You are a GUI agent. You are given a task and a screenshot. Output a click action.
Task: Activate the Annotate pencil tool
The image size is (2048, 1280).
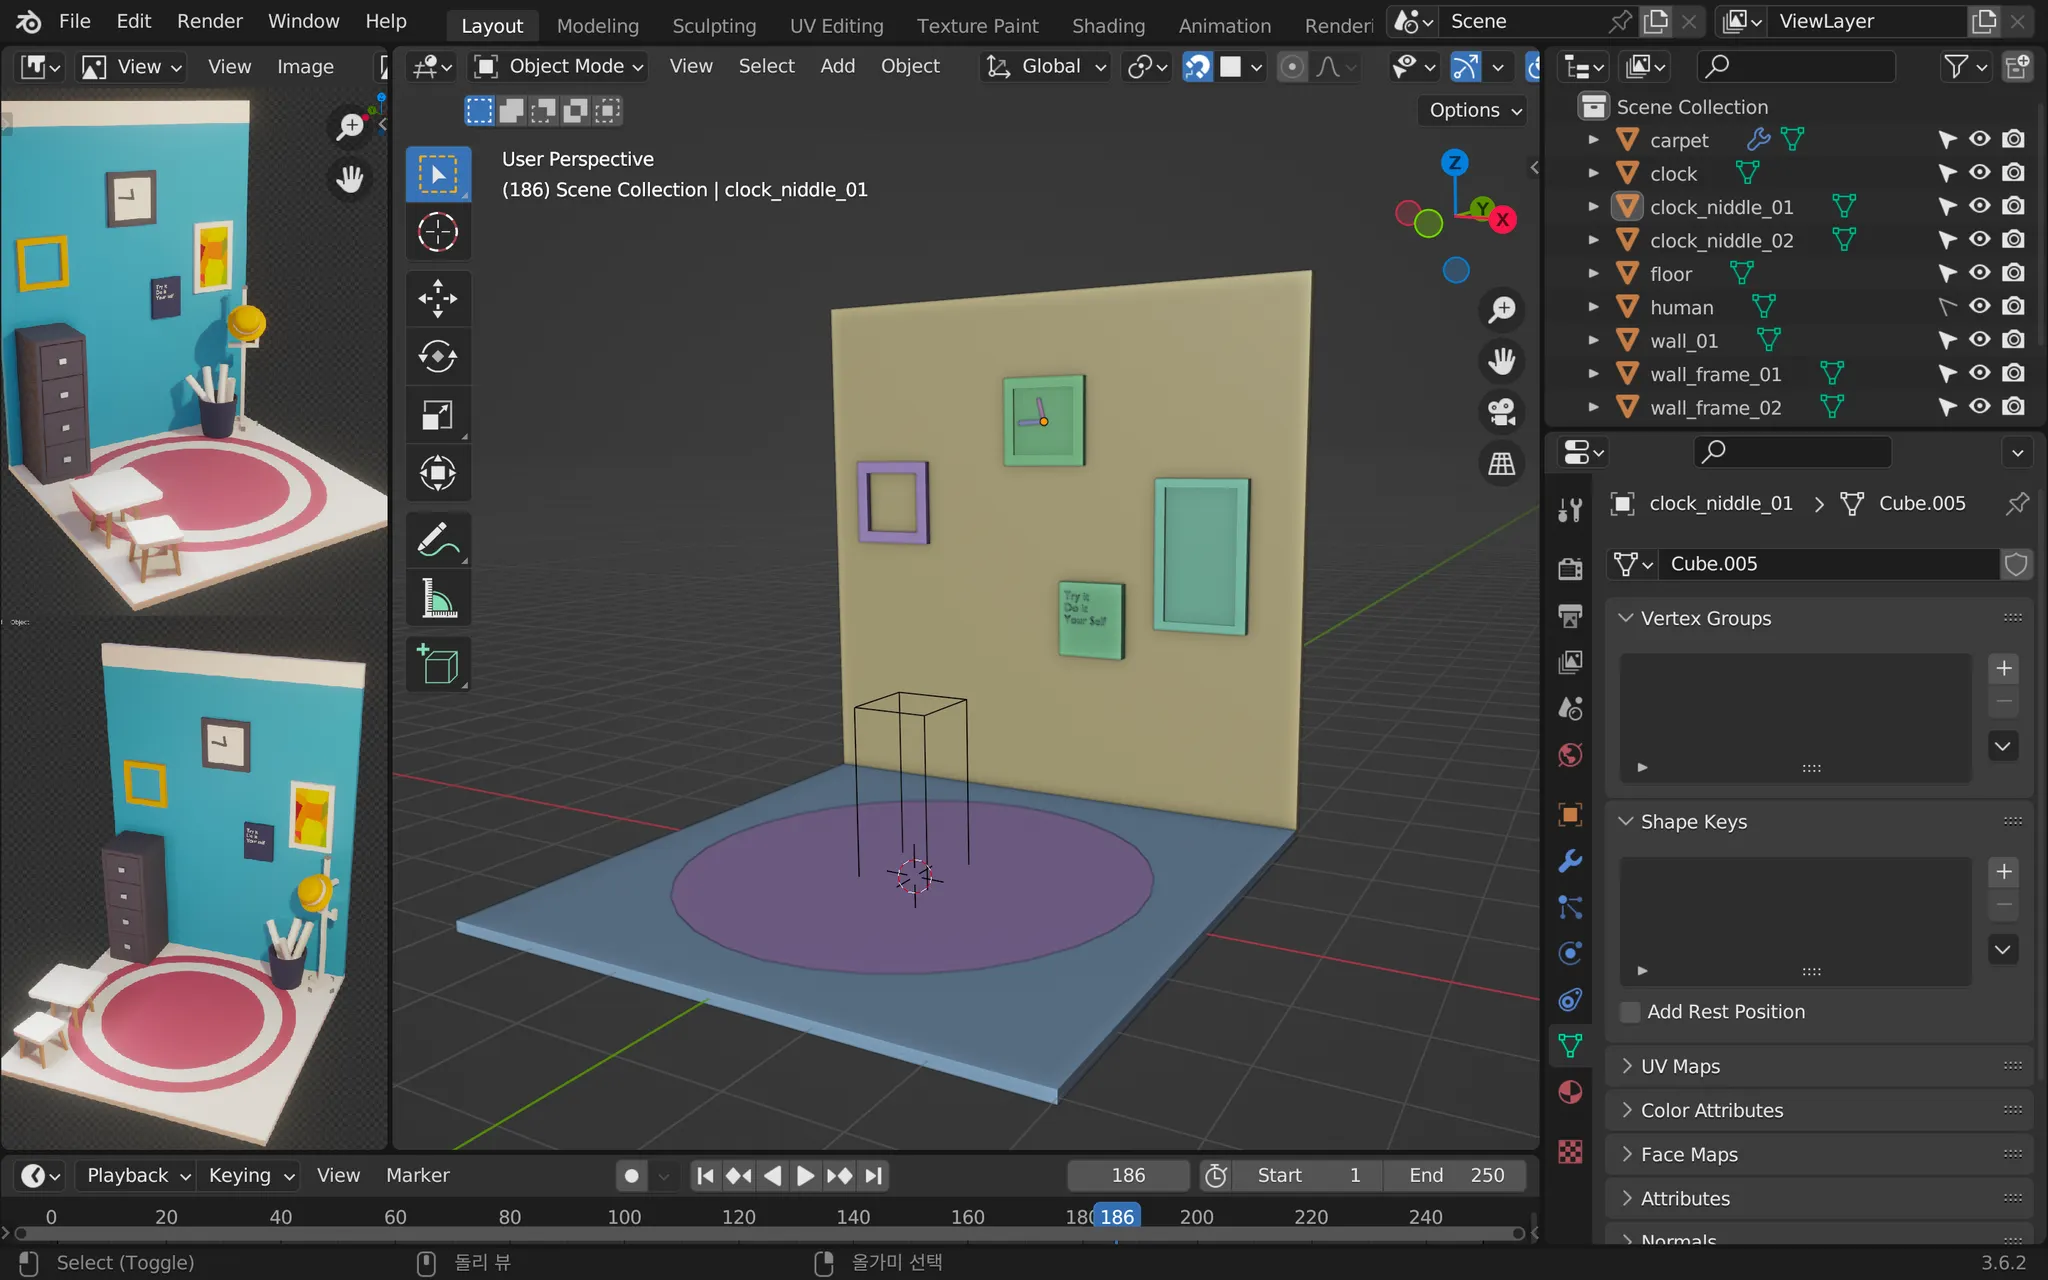(437, 540)
